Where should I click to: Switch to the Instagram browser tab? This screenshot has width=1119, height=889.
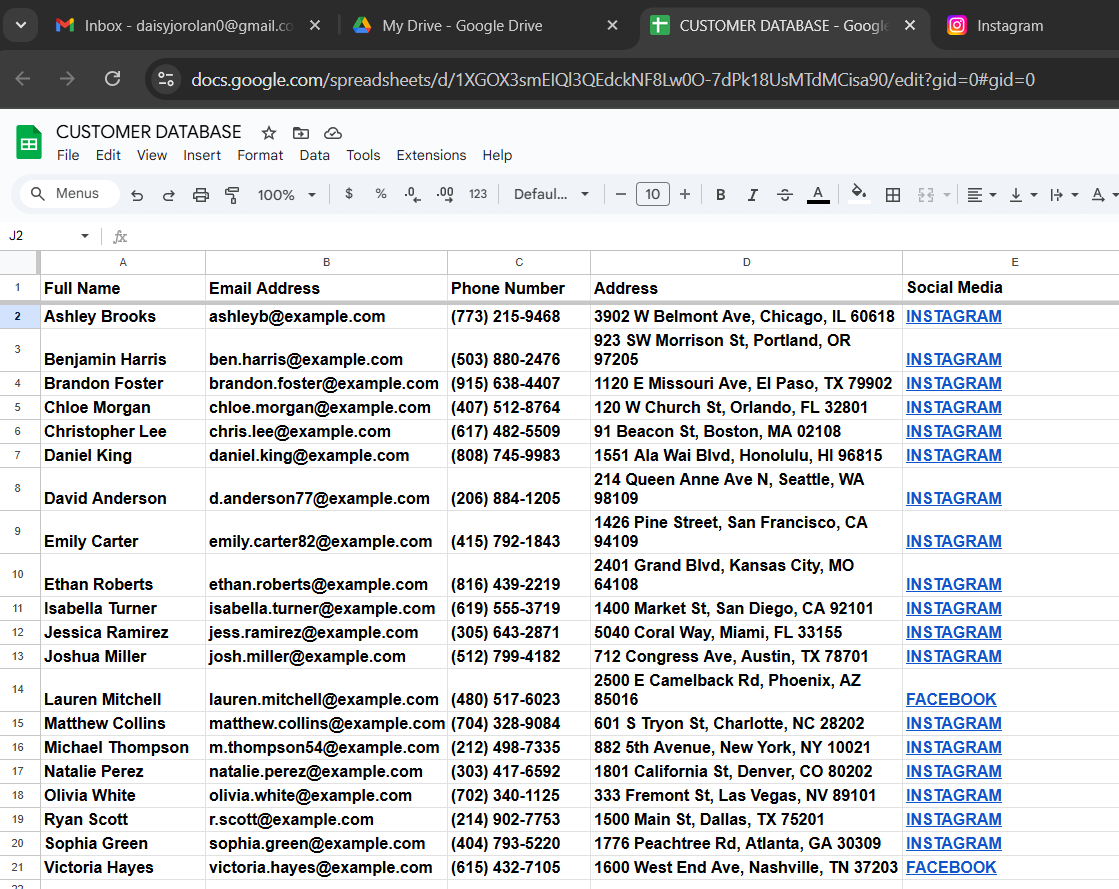[x=1010, y=26]
